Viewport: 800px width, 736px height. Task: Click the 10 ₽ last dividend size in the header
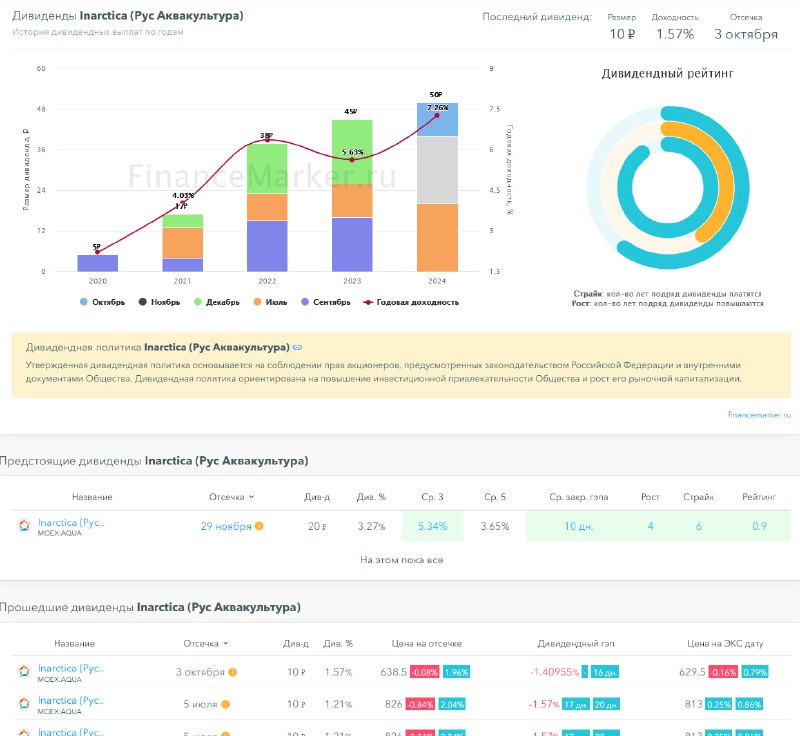point(622,34)
